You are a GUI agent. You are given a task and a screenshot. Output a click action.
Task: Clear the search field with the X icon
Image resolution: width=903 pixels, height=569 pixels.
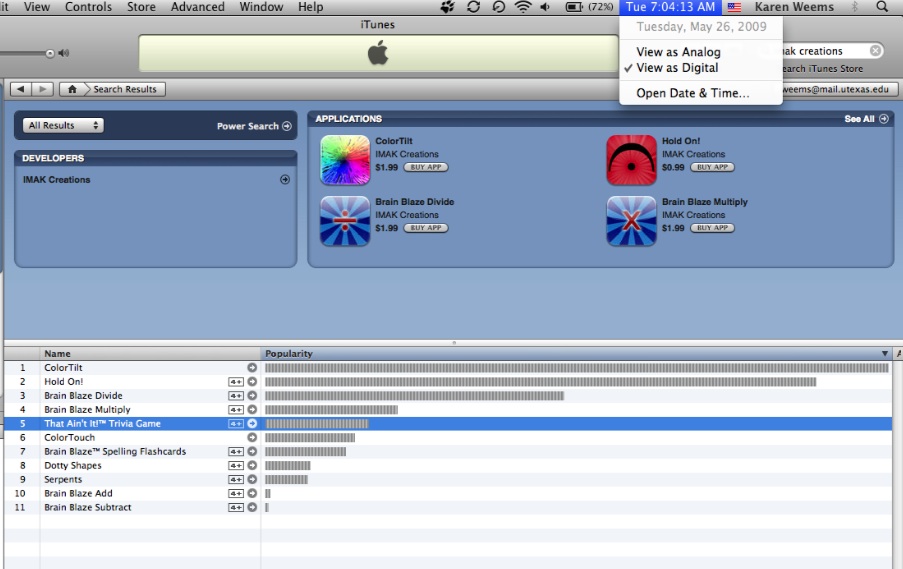(x=875, y=51)
